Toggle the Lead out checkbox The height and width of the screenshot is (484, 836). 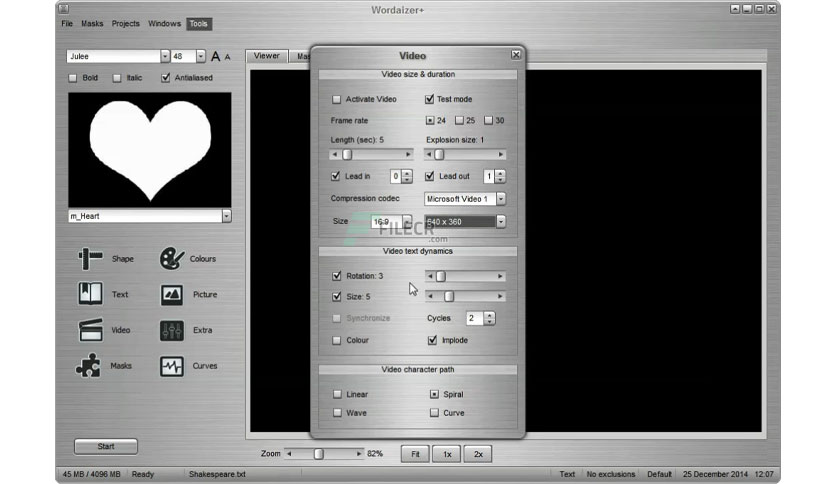pyautogui.click(x=430, y=176)
